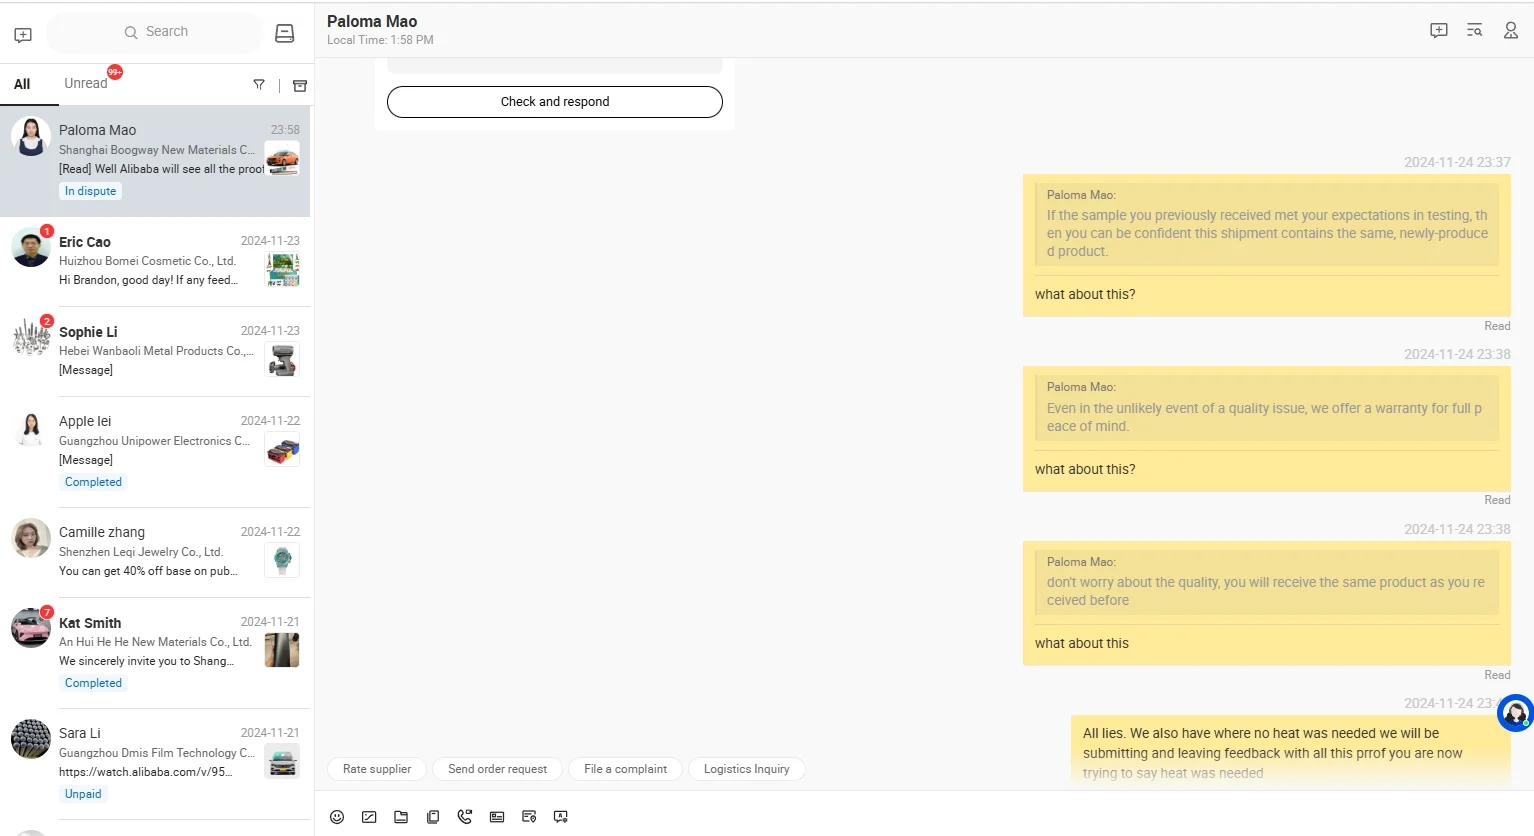Open the conversation filter funnel

pyautogui.click(x=259, y=85)
